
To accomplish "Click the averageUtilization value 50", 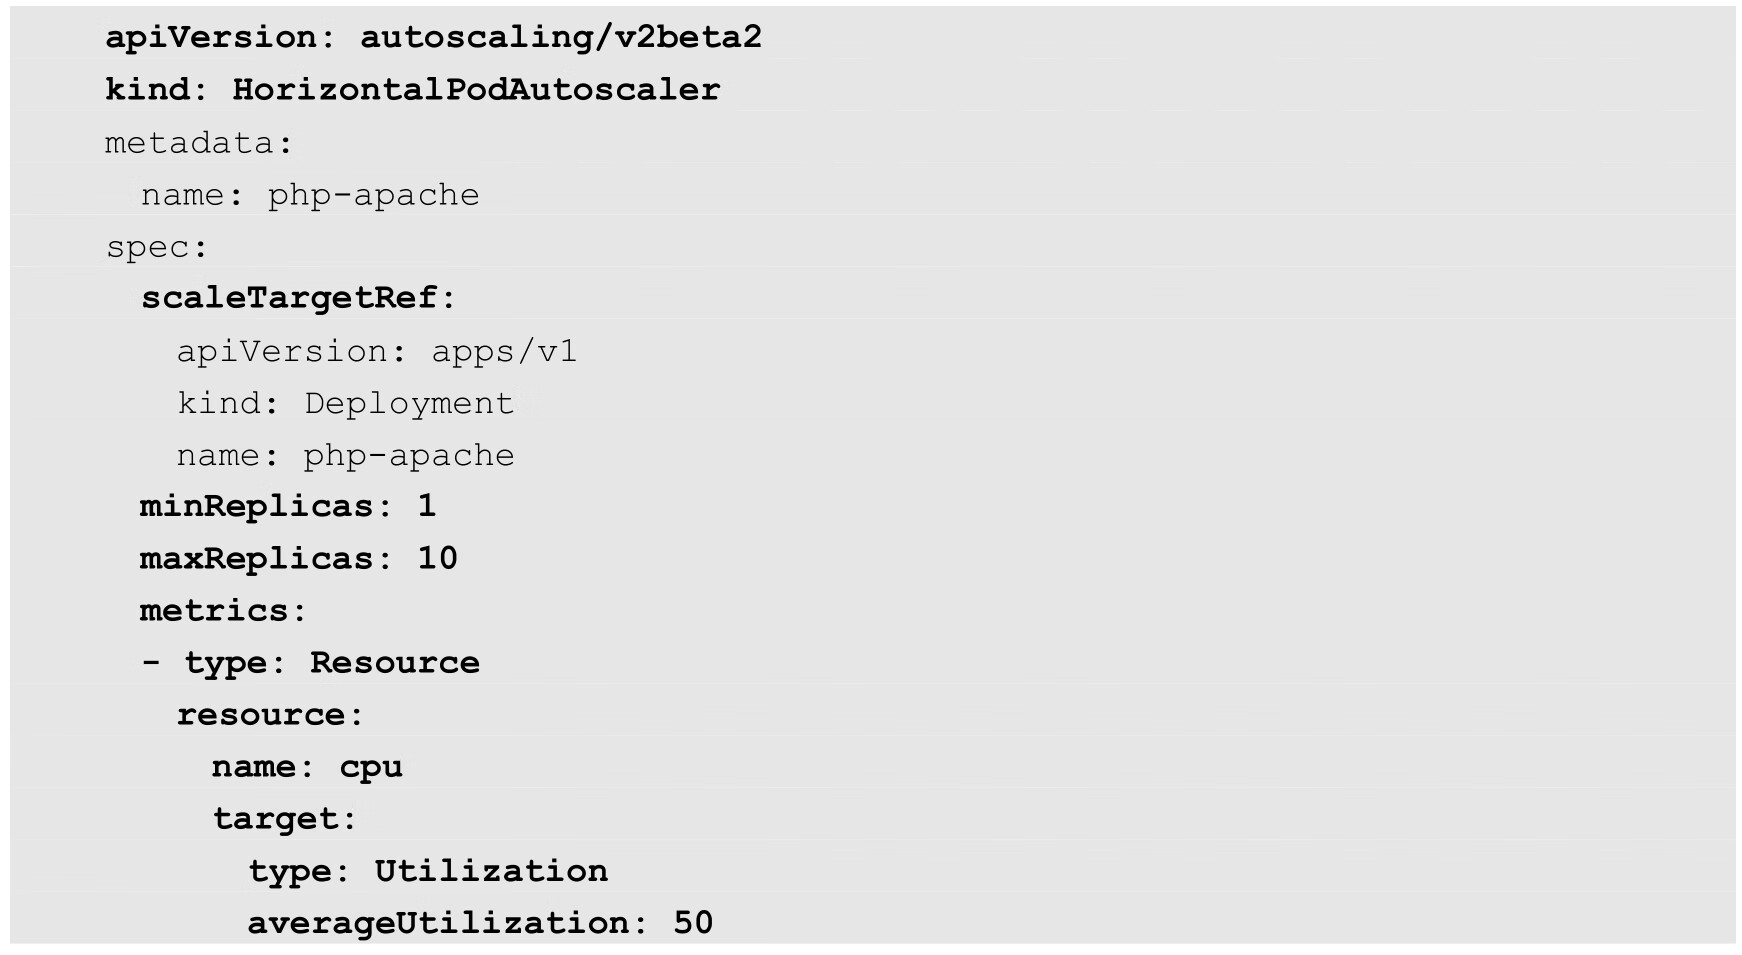I will pyautogui.click(x=693, y=922).
